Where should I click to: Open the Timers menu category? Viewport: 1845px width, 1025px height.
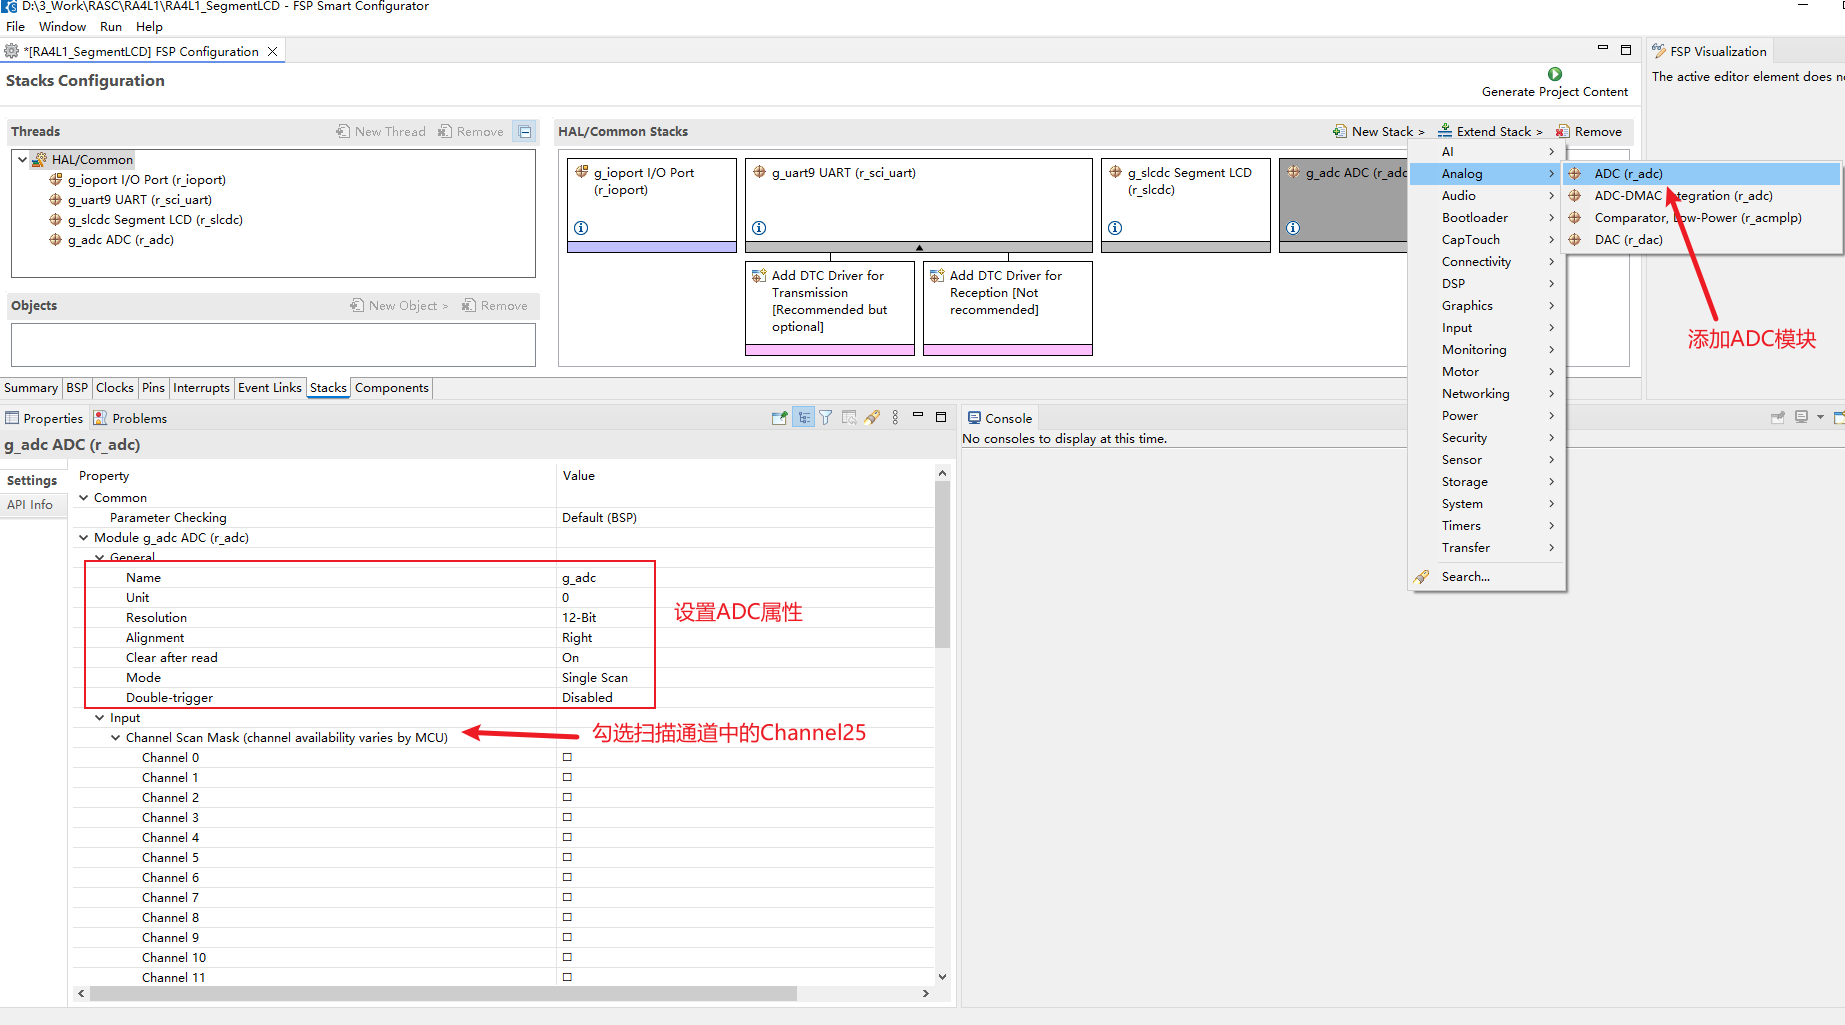pyautogui.click(x=1486, y=525)
